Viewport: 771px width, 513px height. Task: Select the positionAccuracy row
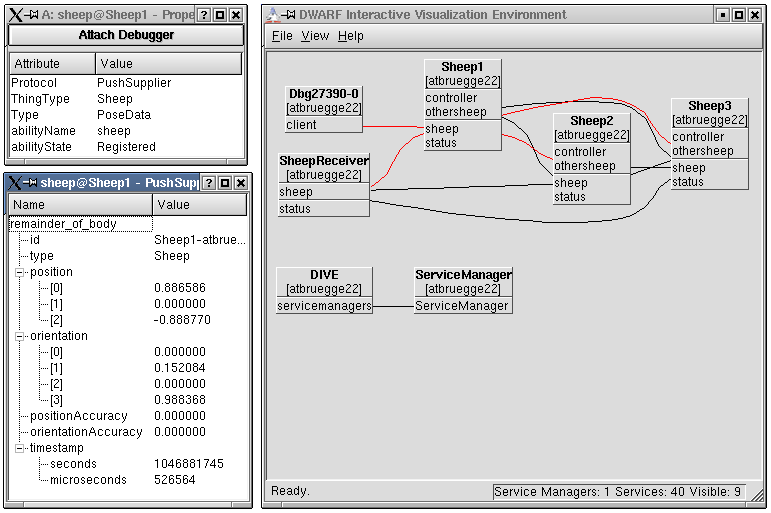tap(128, 416)
